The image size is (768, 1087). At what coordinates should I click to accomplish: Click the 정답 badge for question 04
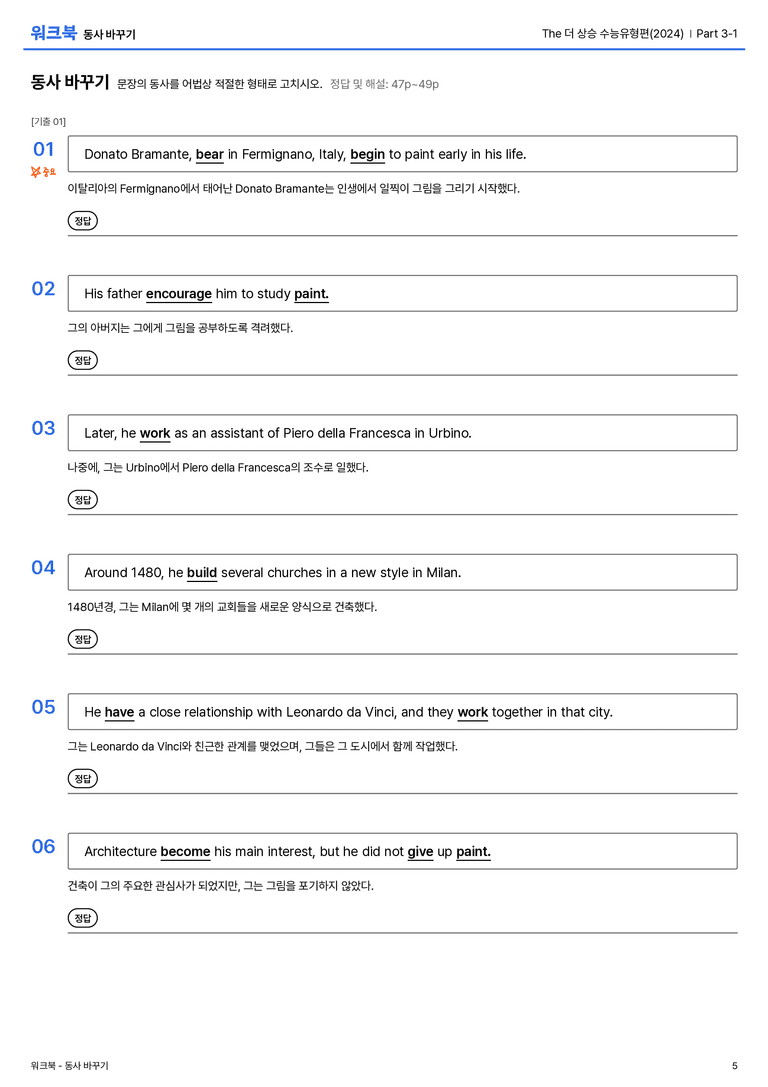(82, 638)
